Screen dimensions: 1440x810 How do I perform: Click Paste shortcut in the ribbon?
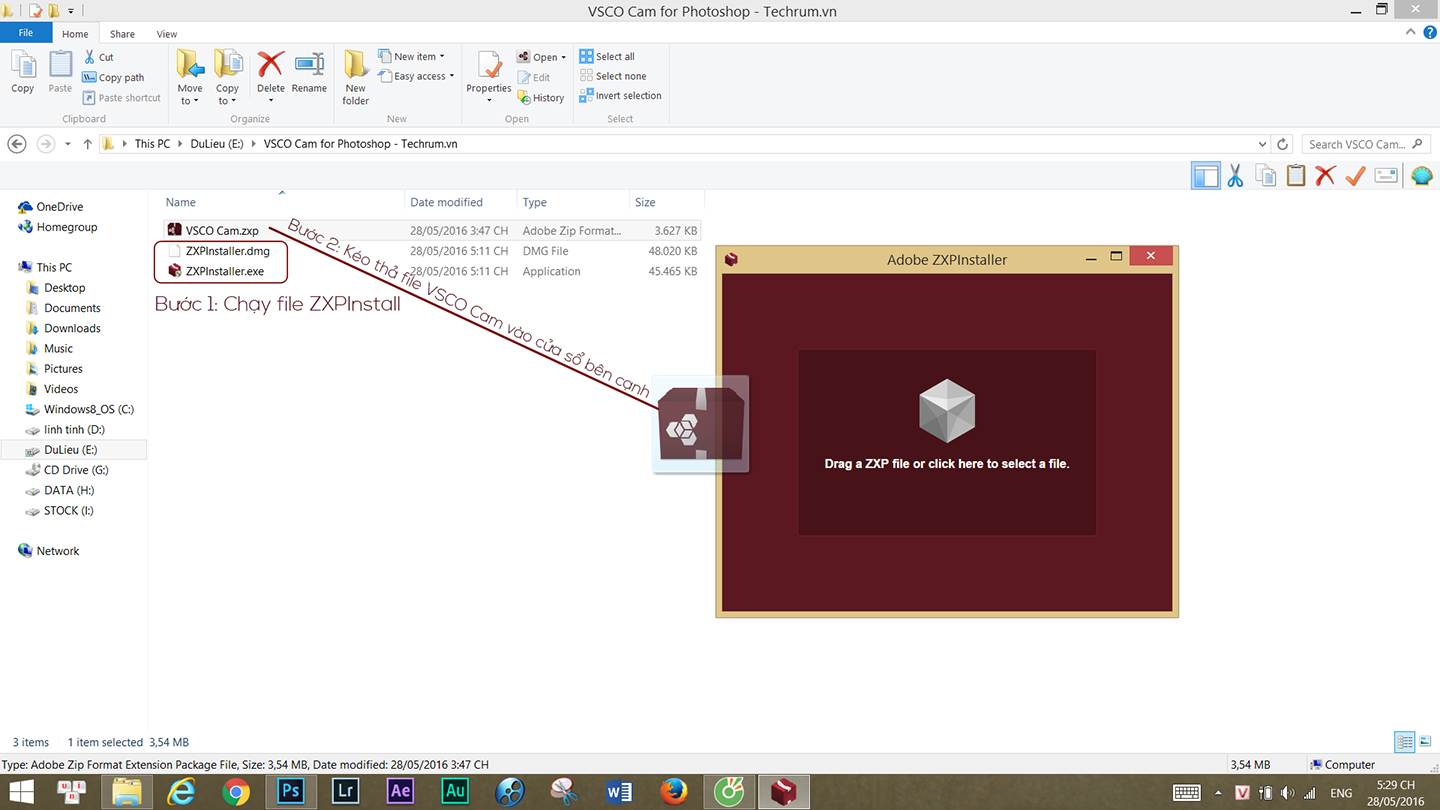(121, 97)
